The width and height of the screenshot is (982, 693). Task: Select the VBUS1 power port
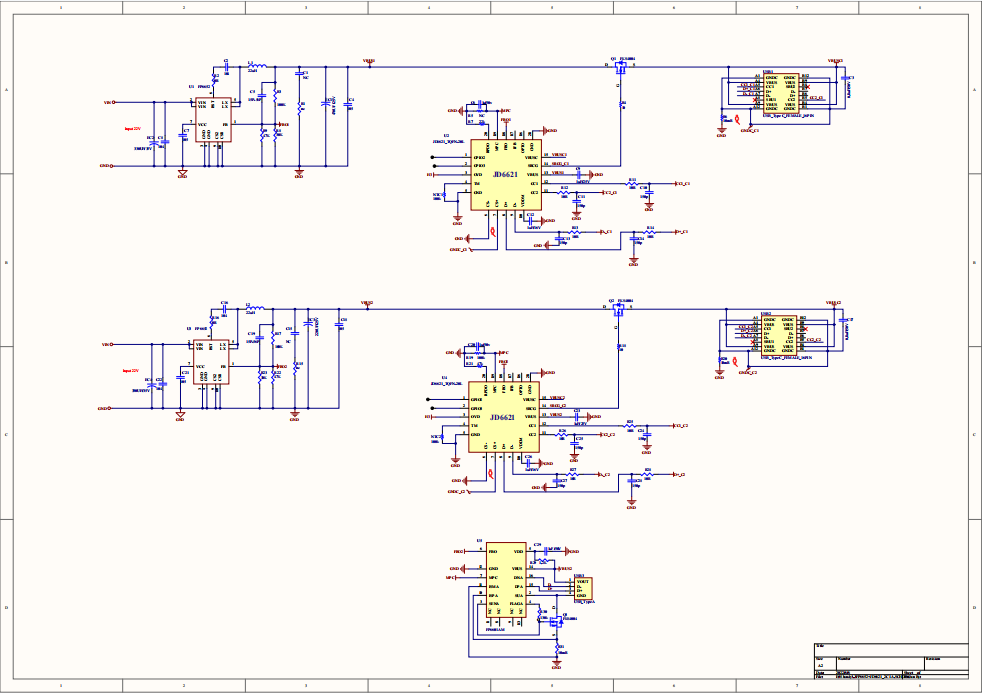coord(369,62)
